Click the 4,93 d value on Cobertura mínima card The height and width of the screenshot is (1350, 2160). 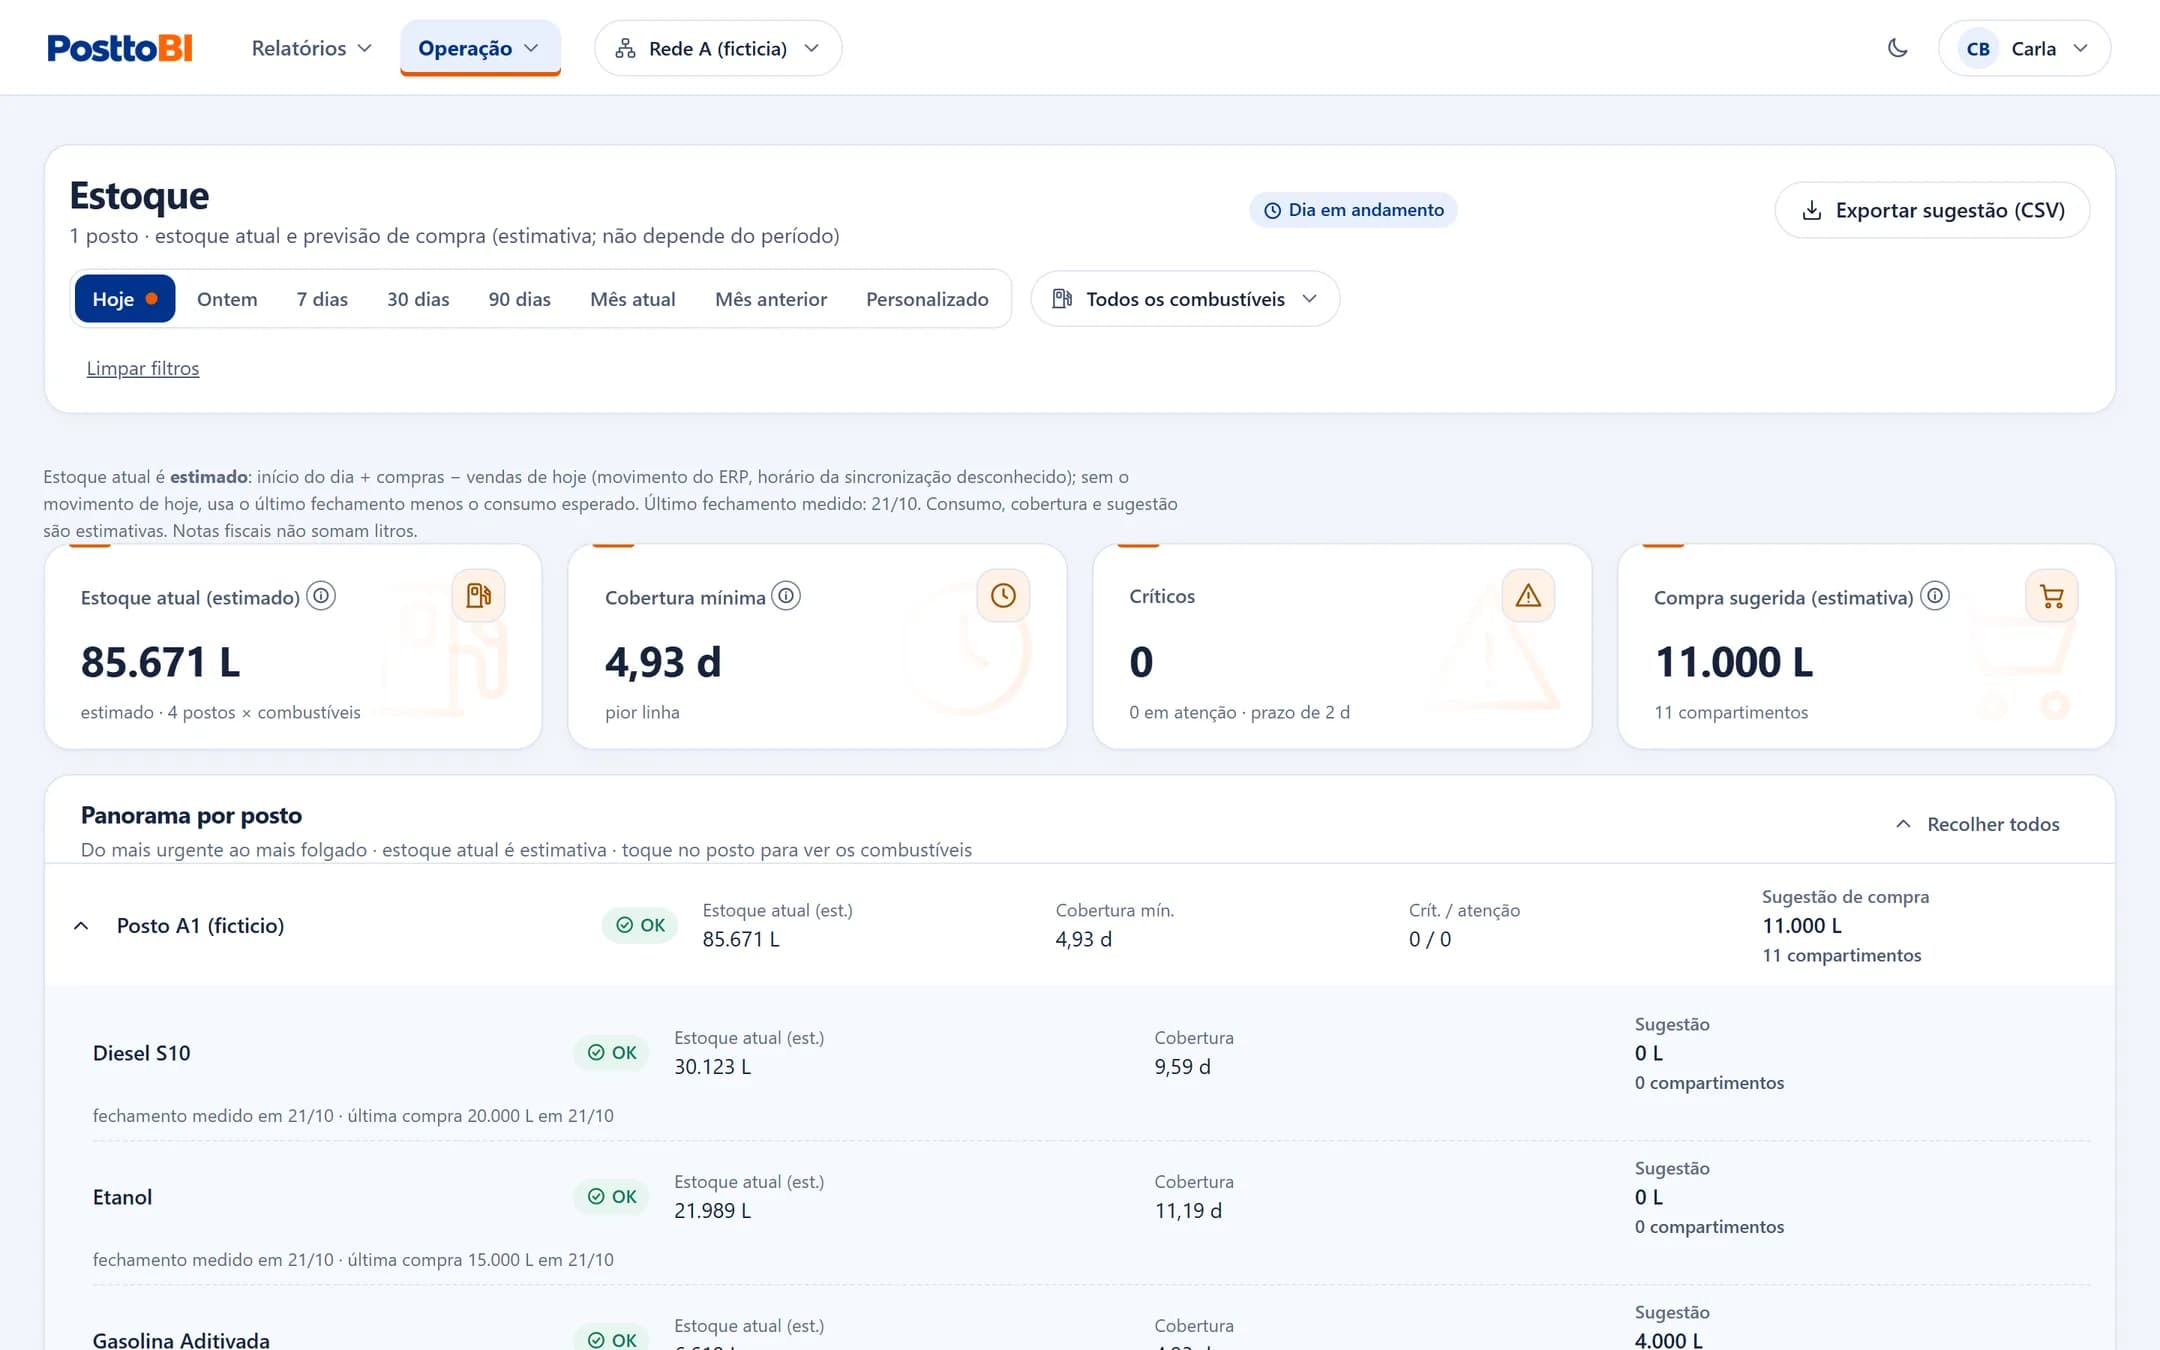pyautogui.click(x=663, y=662)
